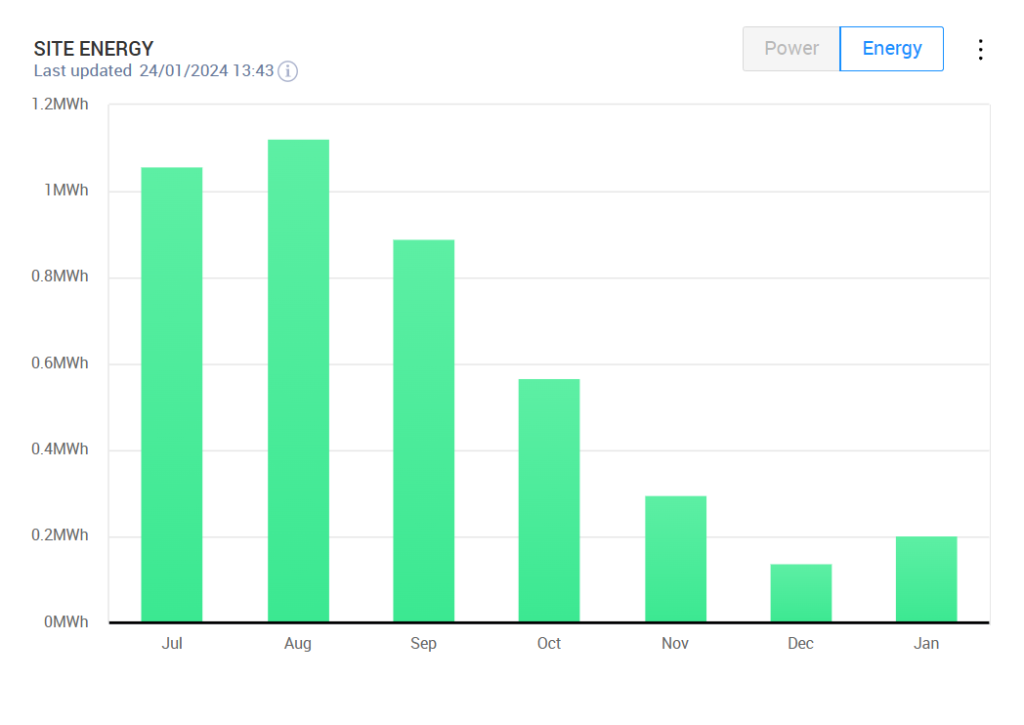Select the December bar
Image resolution: width=1024 pixels, height=725 pixels.
(x=799, y=590)
